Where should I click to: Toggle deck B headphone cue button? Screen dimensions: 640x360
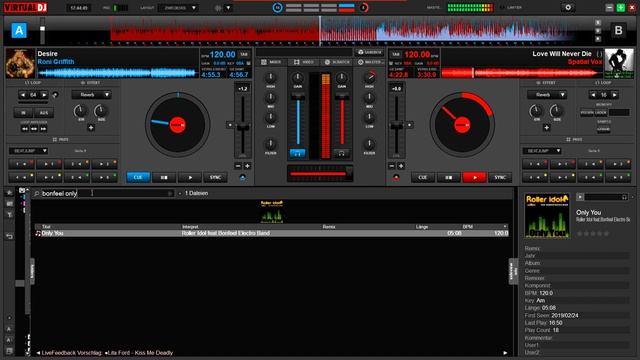coord(341,153)
